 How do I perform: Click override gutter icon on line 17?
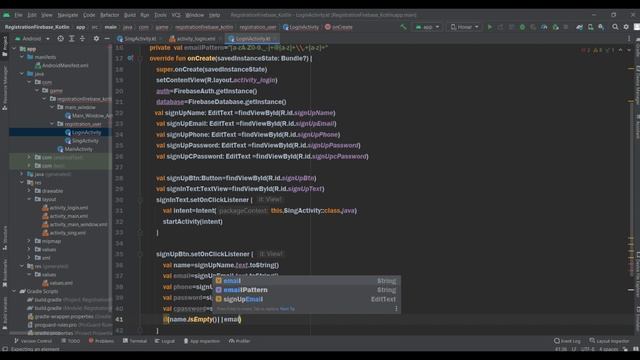pyautogui.click(x=130, y=58)
